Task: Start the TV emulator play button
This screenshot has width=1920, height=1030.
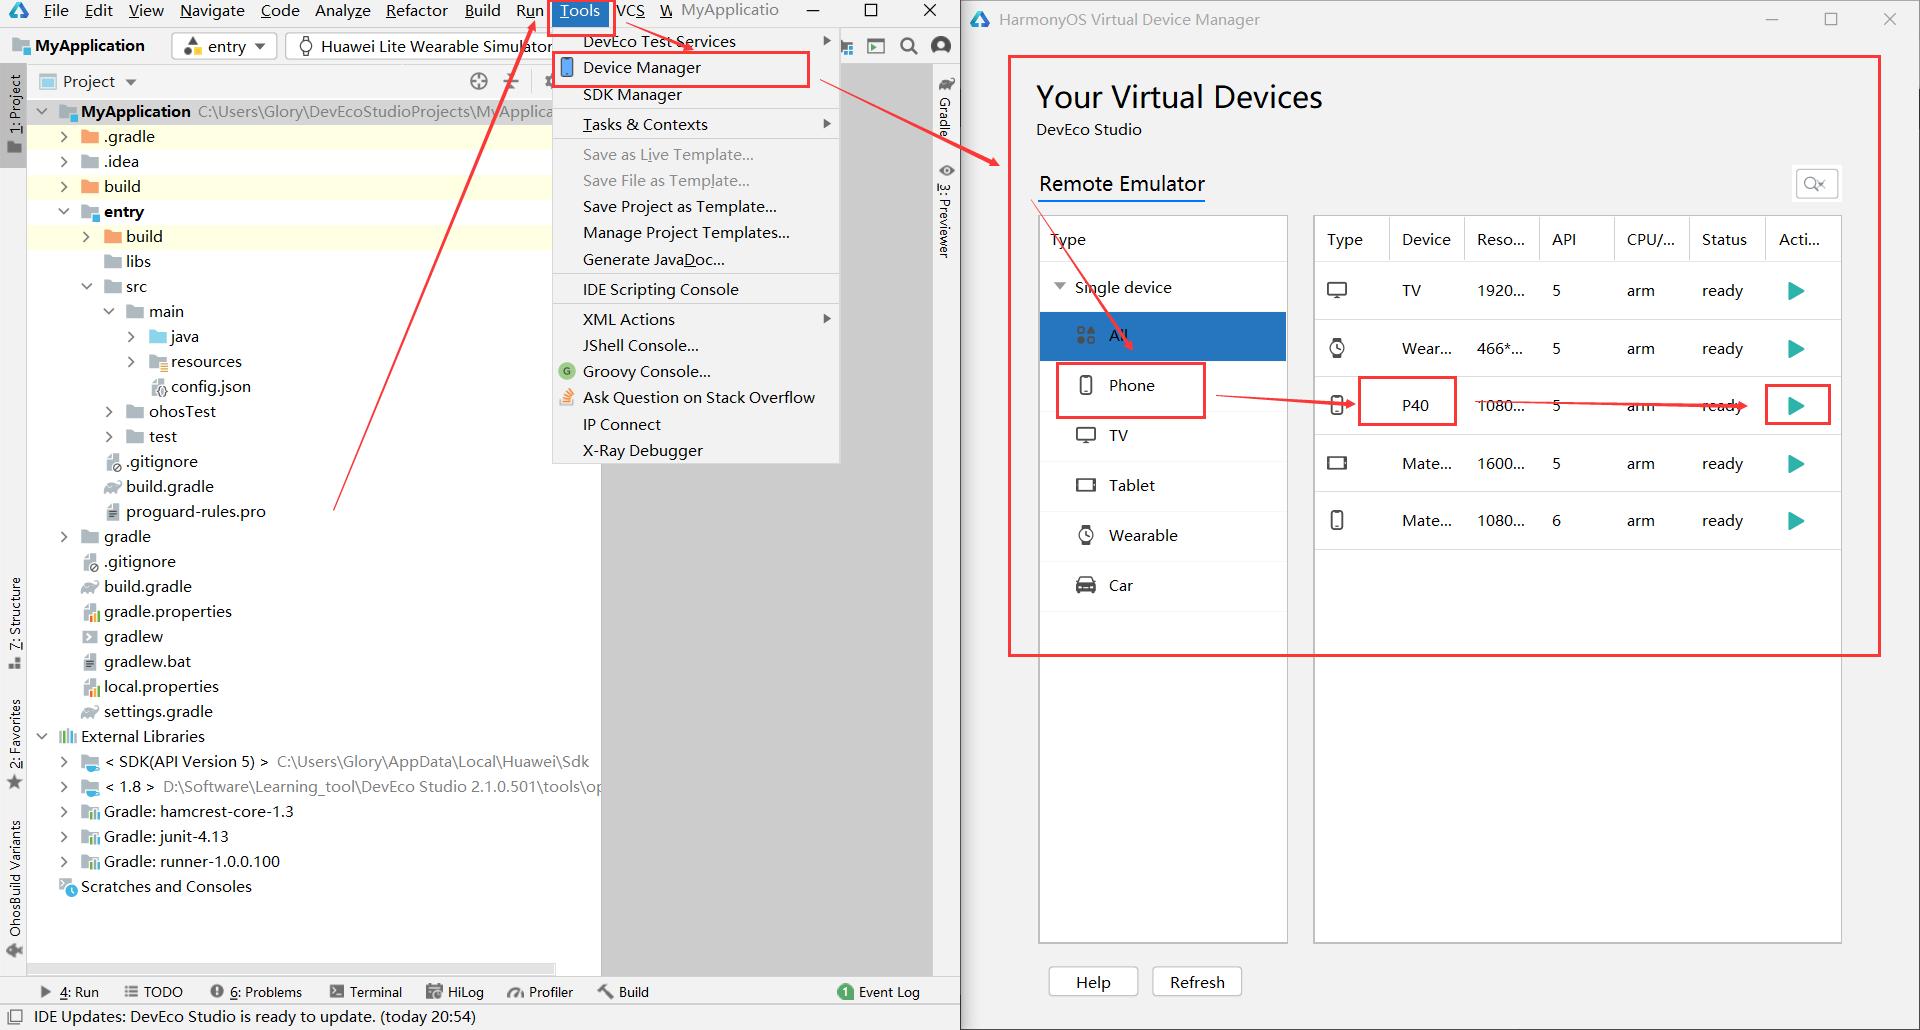Action: click(1796, 291)
